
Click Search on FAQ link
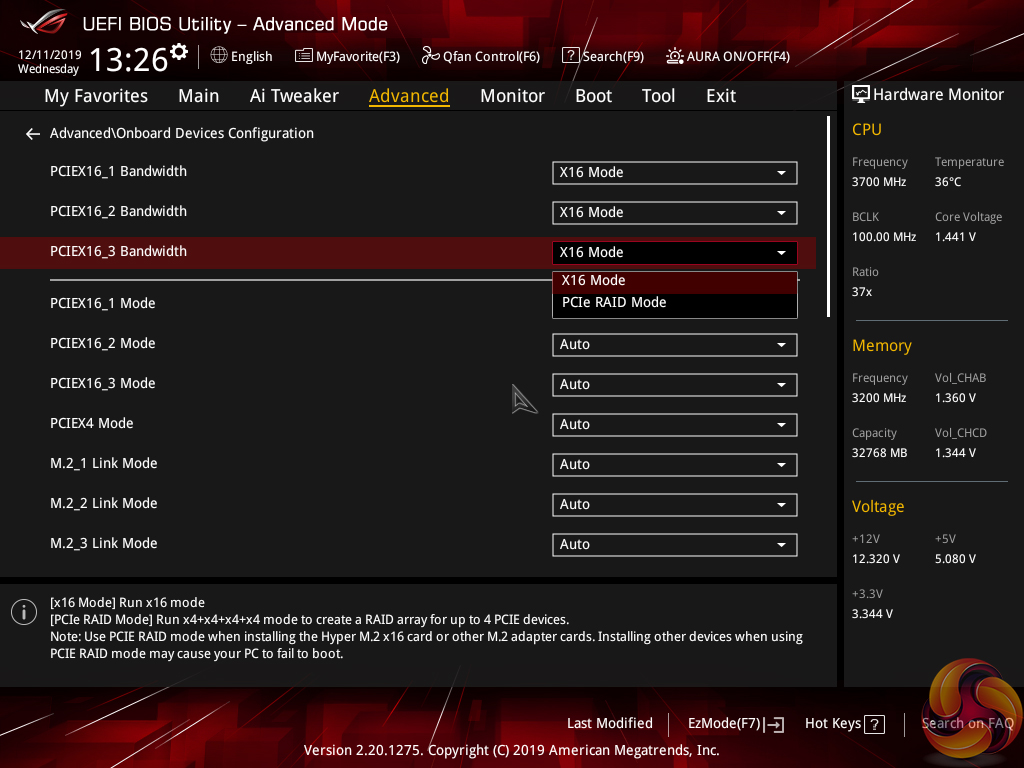coord(968,724)
